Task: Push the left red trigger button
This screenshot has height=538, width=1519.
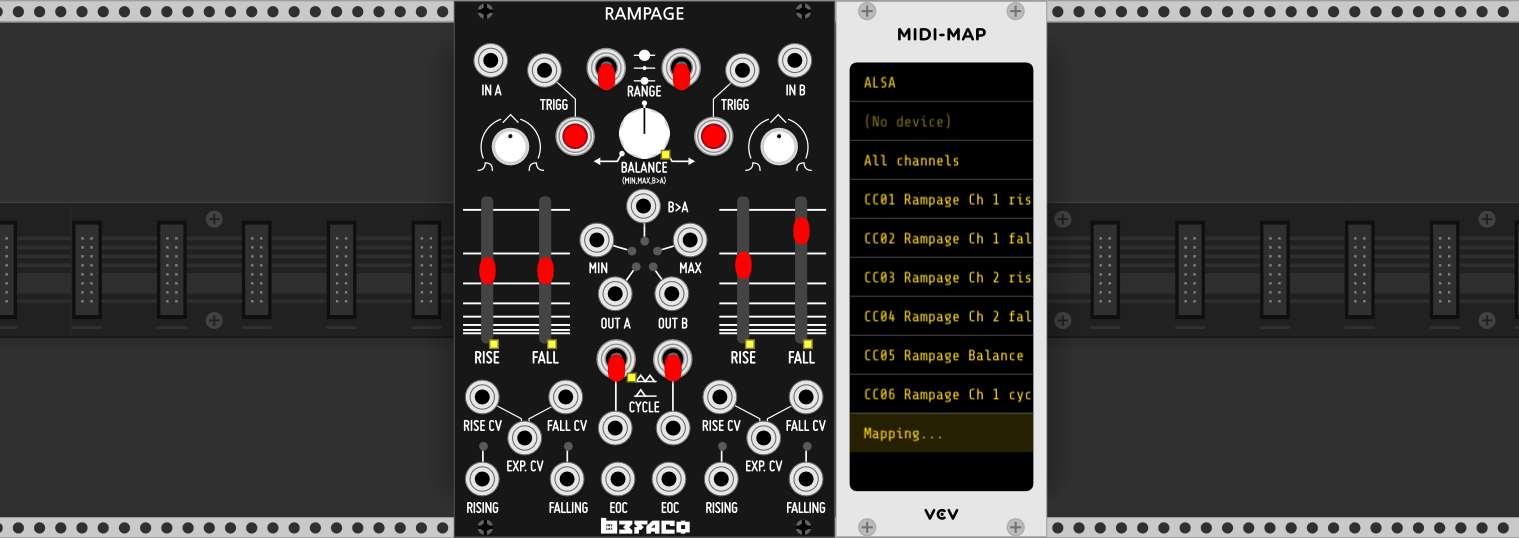Action: pos(575,137)
